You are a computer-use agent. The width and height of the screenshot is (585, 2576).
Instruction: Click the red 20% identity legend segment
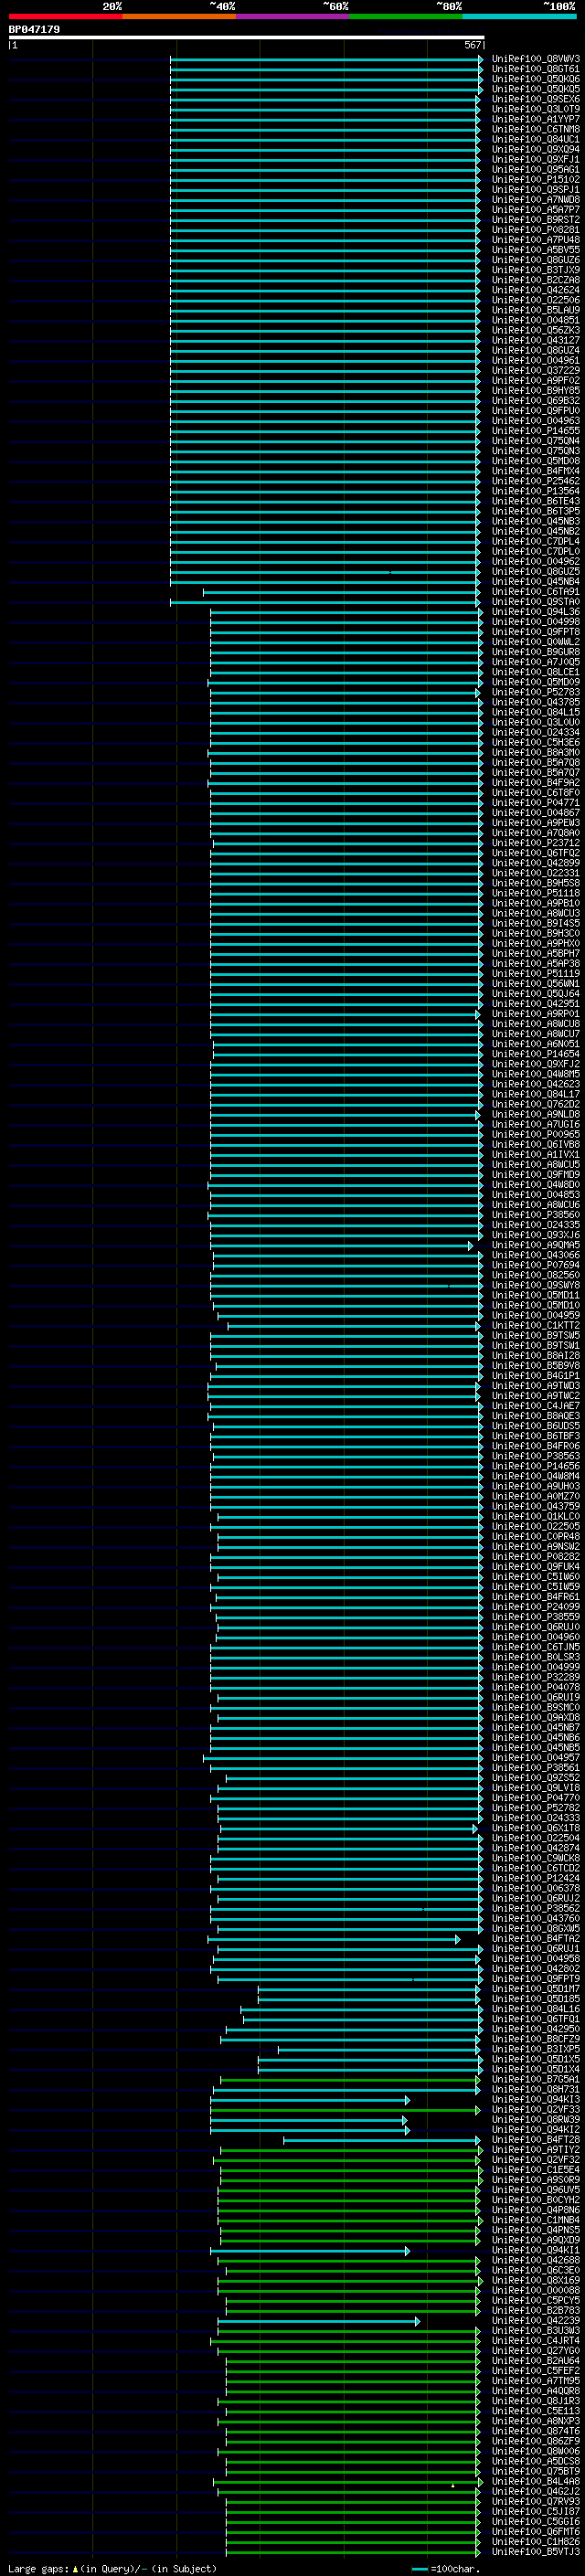tap(65, 16)
